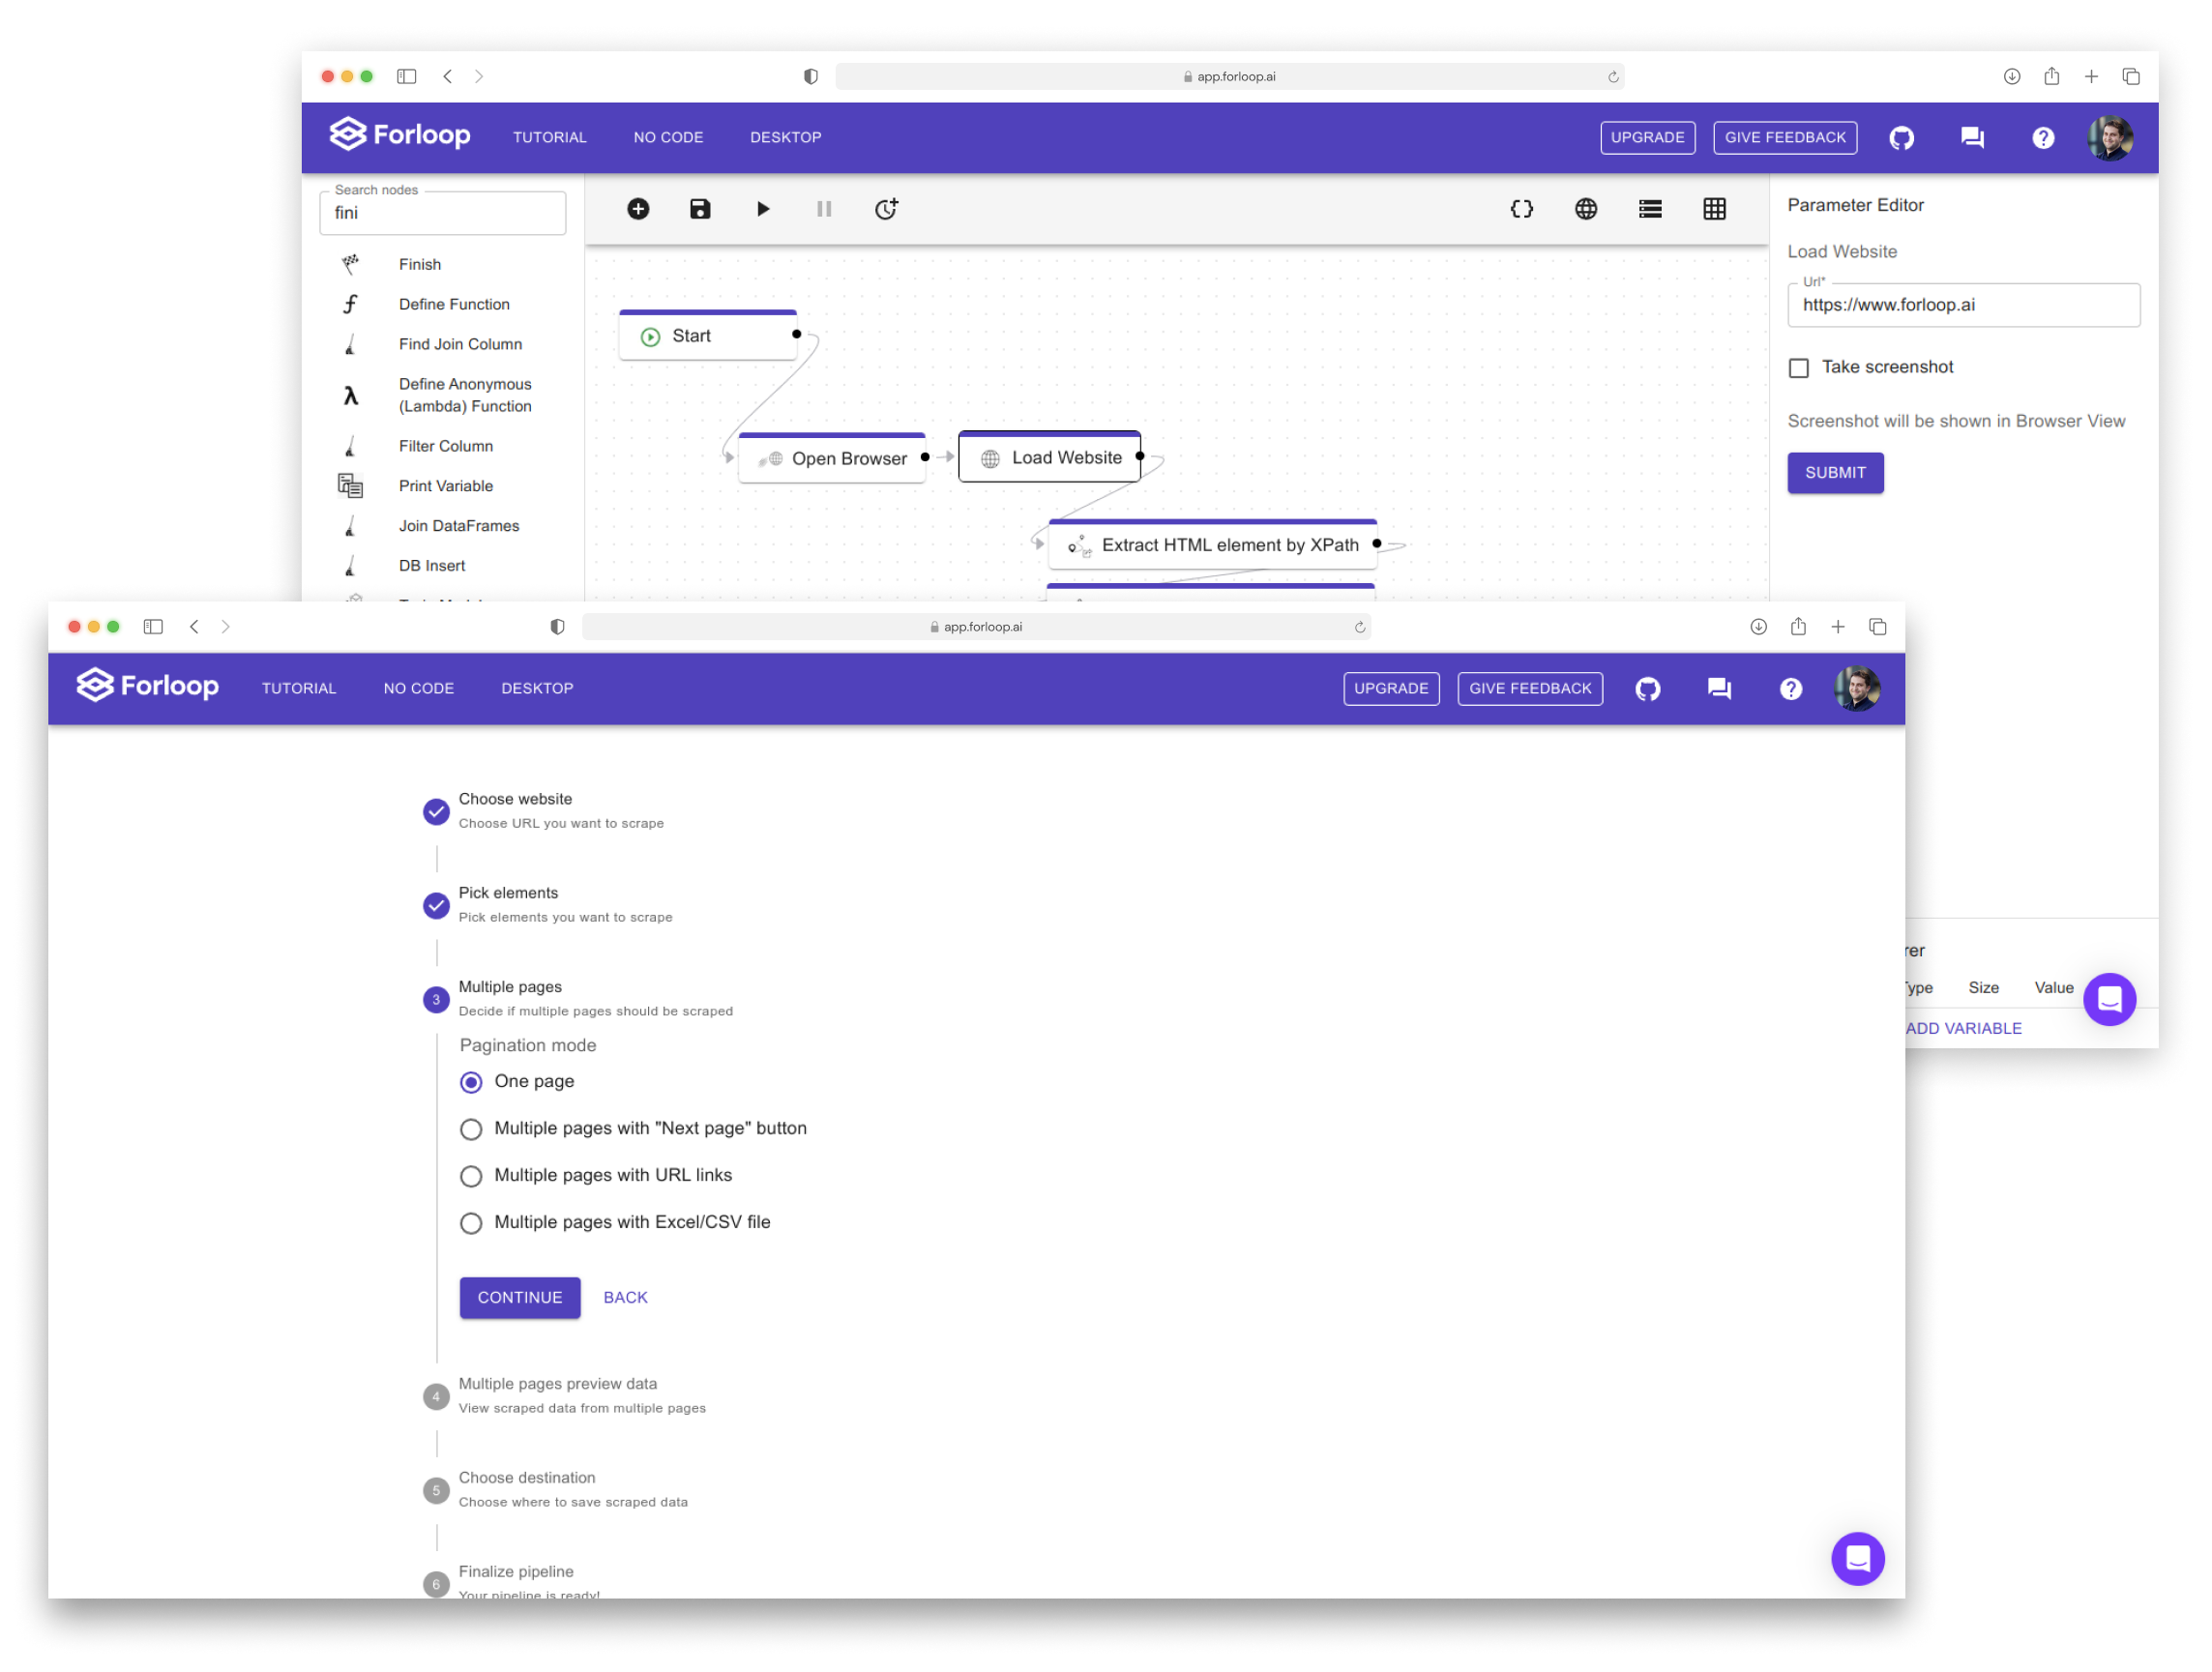Click the Define Function icon in node list

click(x=350, y=304)
